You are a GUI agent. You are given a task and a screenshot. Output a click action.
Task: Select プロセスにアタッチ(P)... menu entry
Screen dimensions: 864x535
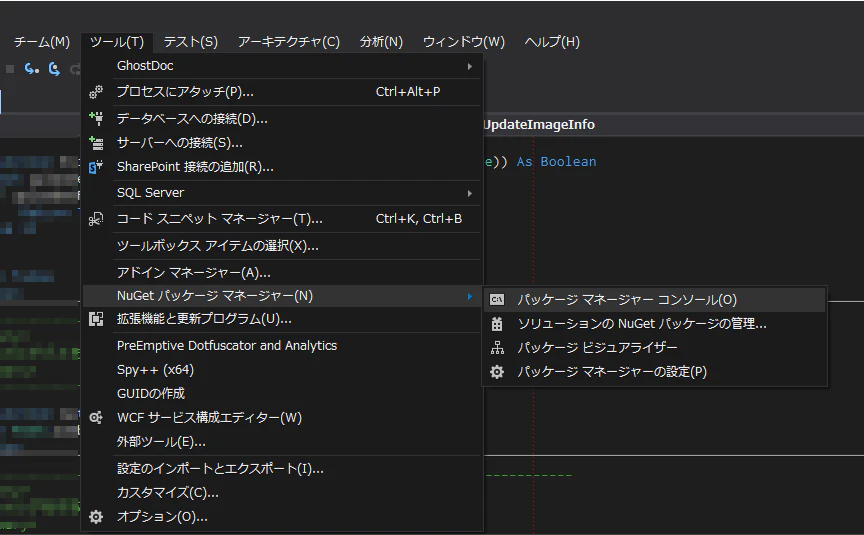(282, 92)
